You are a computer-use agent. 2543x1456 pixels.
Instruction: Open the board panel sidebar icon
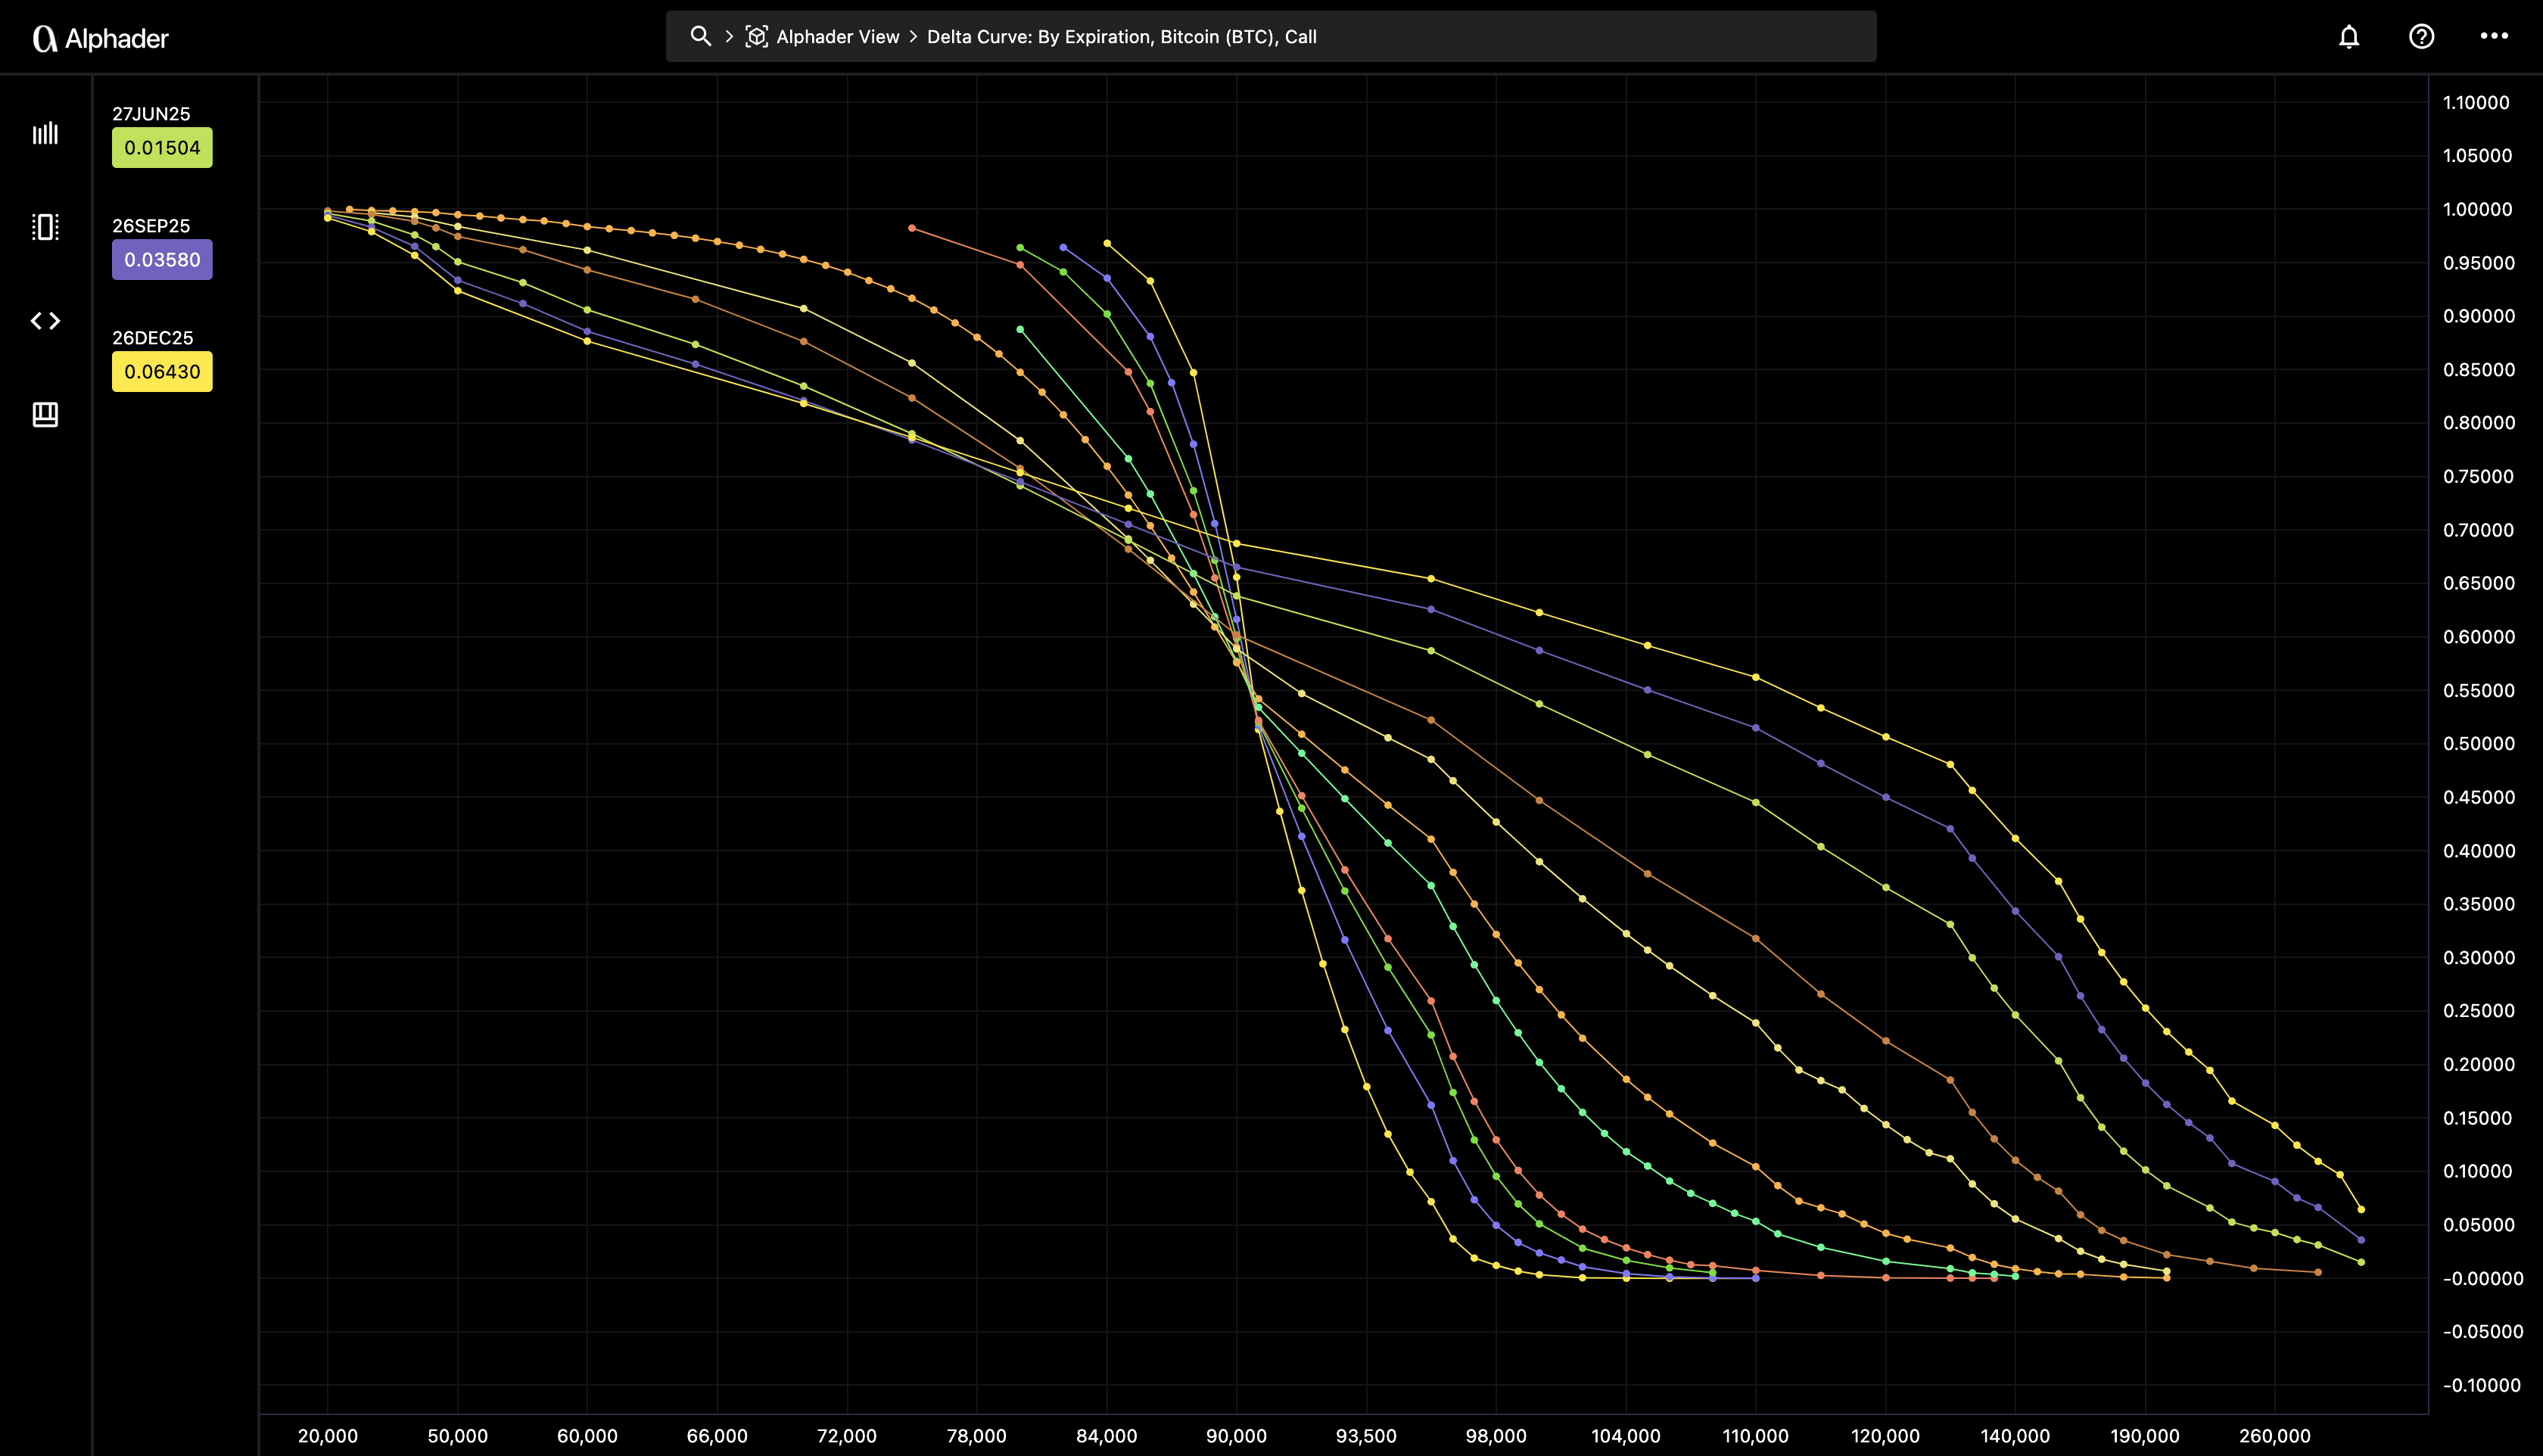click(x=45, y=414)
